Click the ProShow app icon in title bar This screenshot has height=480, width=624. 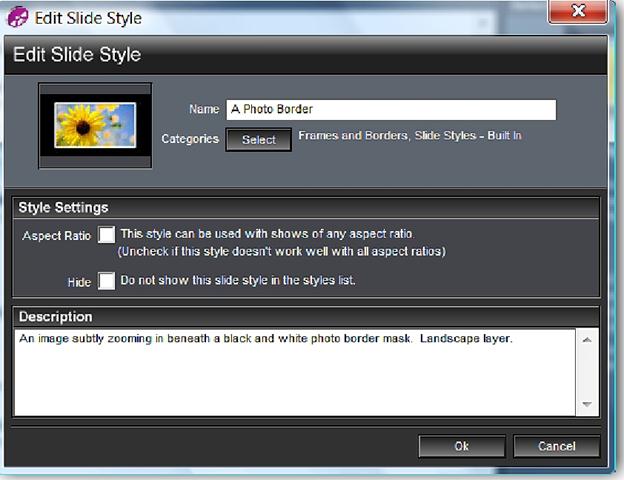point(18,17)
